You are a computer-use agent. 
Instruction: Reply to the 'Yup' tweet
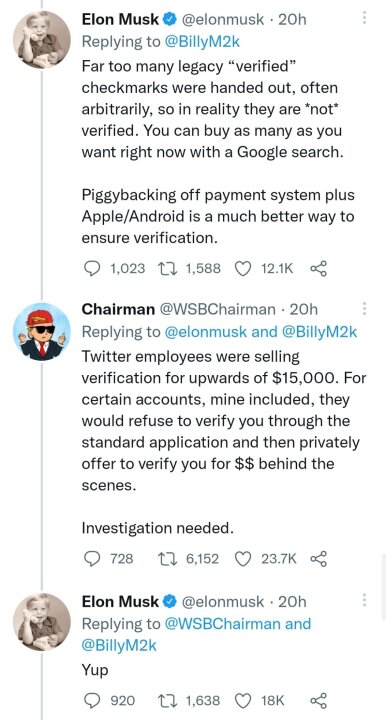[x=93, y=701]
